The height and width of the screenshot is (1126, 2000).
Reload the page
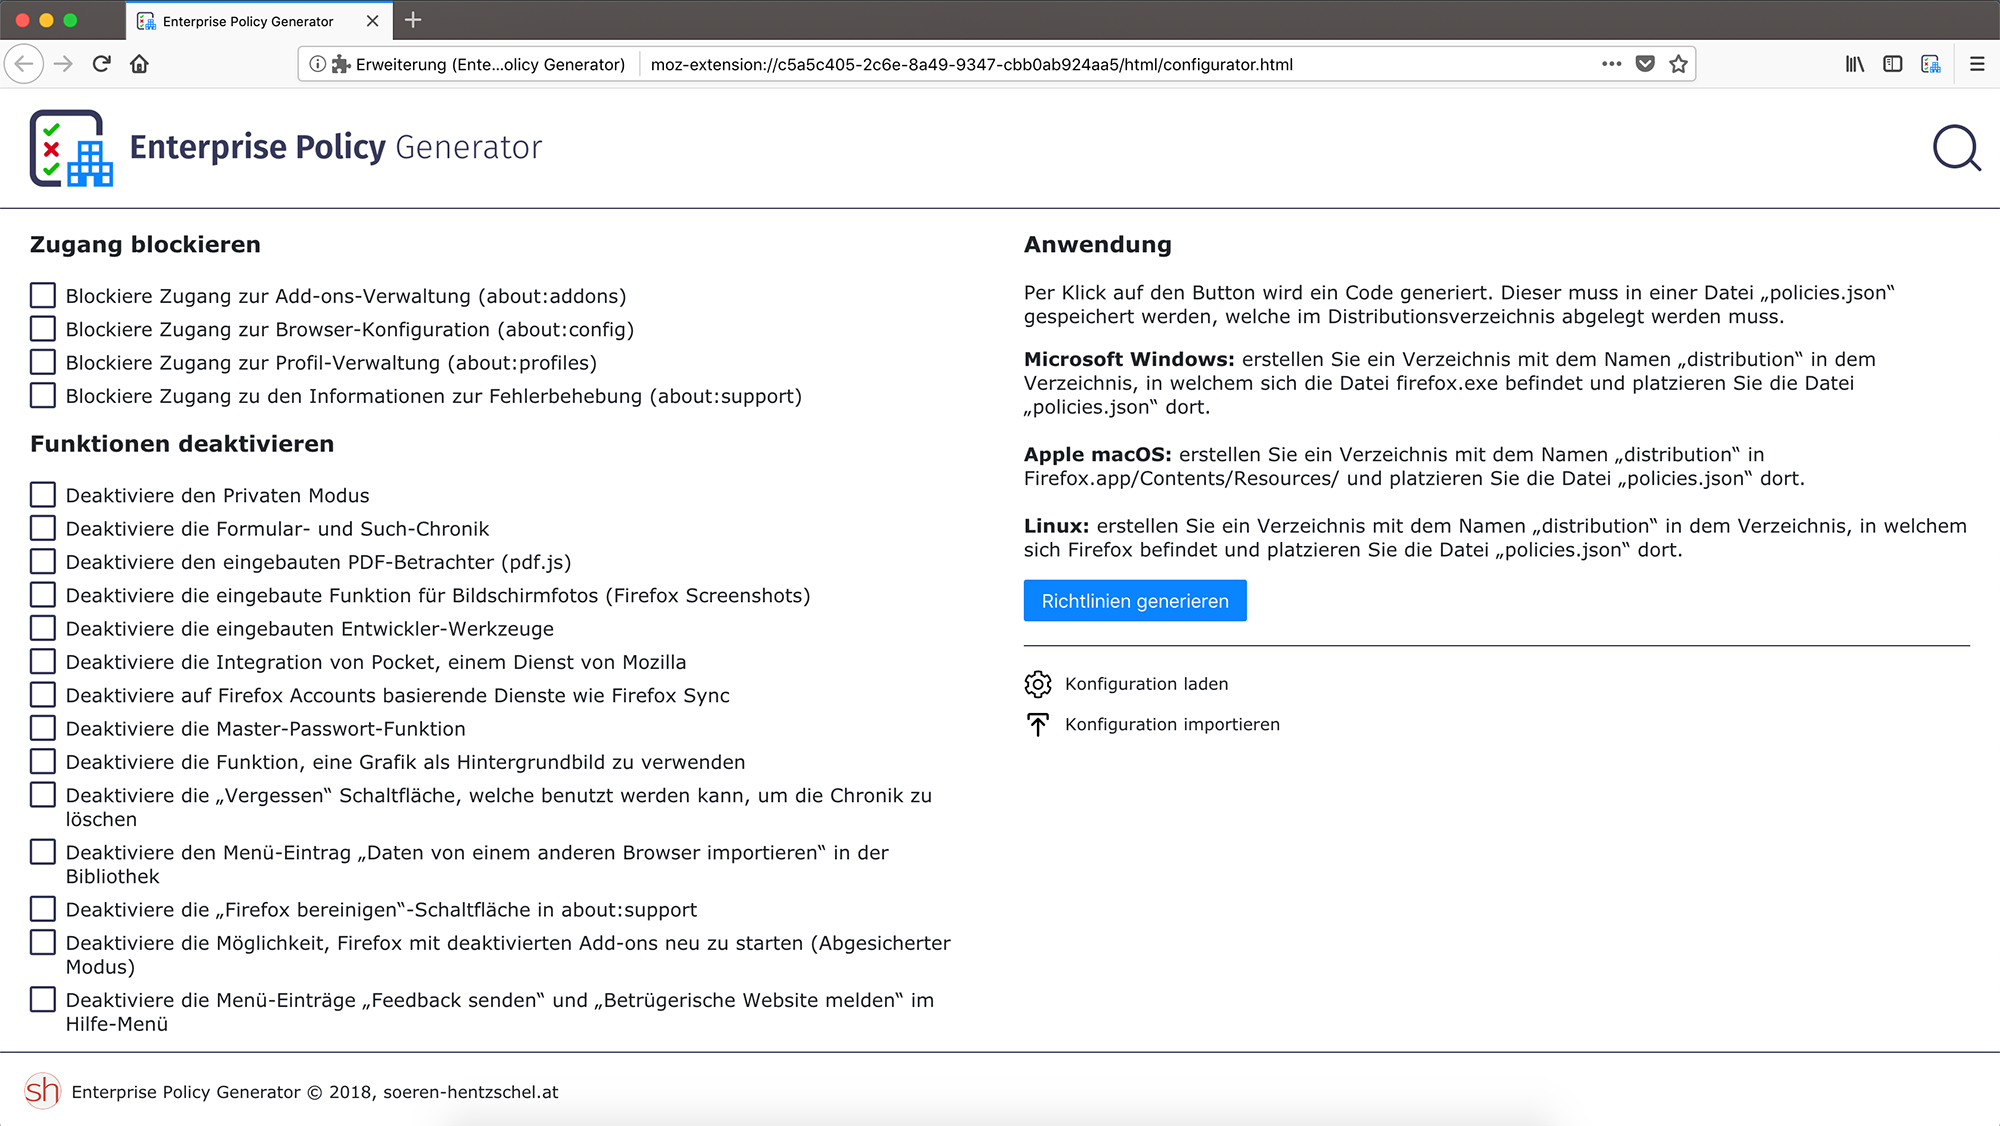tap(101, 64)
